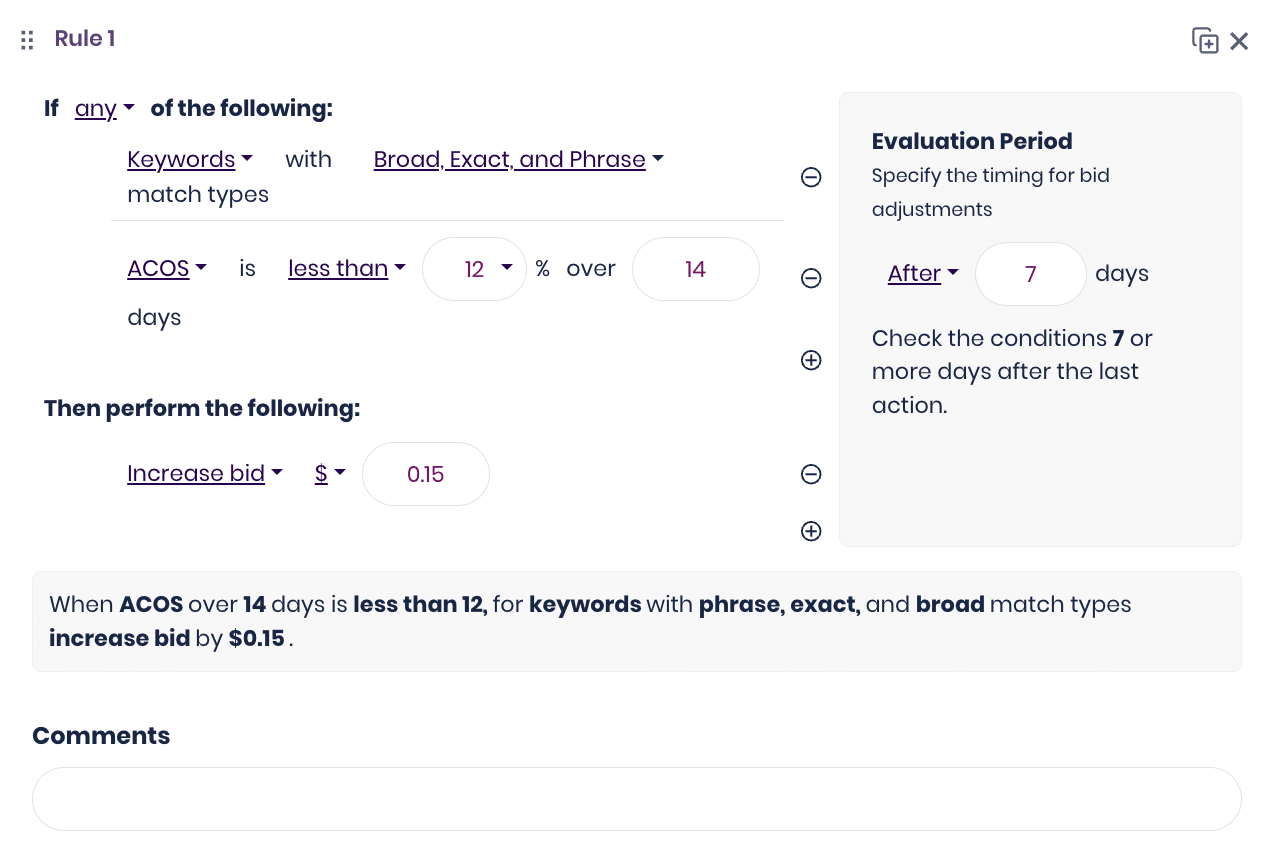Grab the drag handle beside Rule 1
This screenshot has width=1270, height=856.
pyautogui.click(x=28, y=40)
